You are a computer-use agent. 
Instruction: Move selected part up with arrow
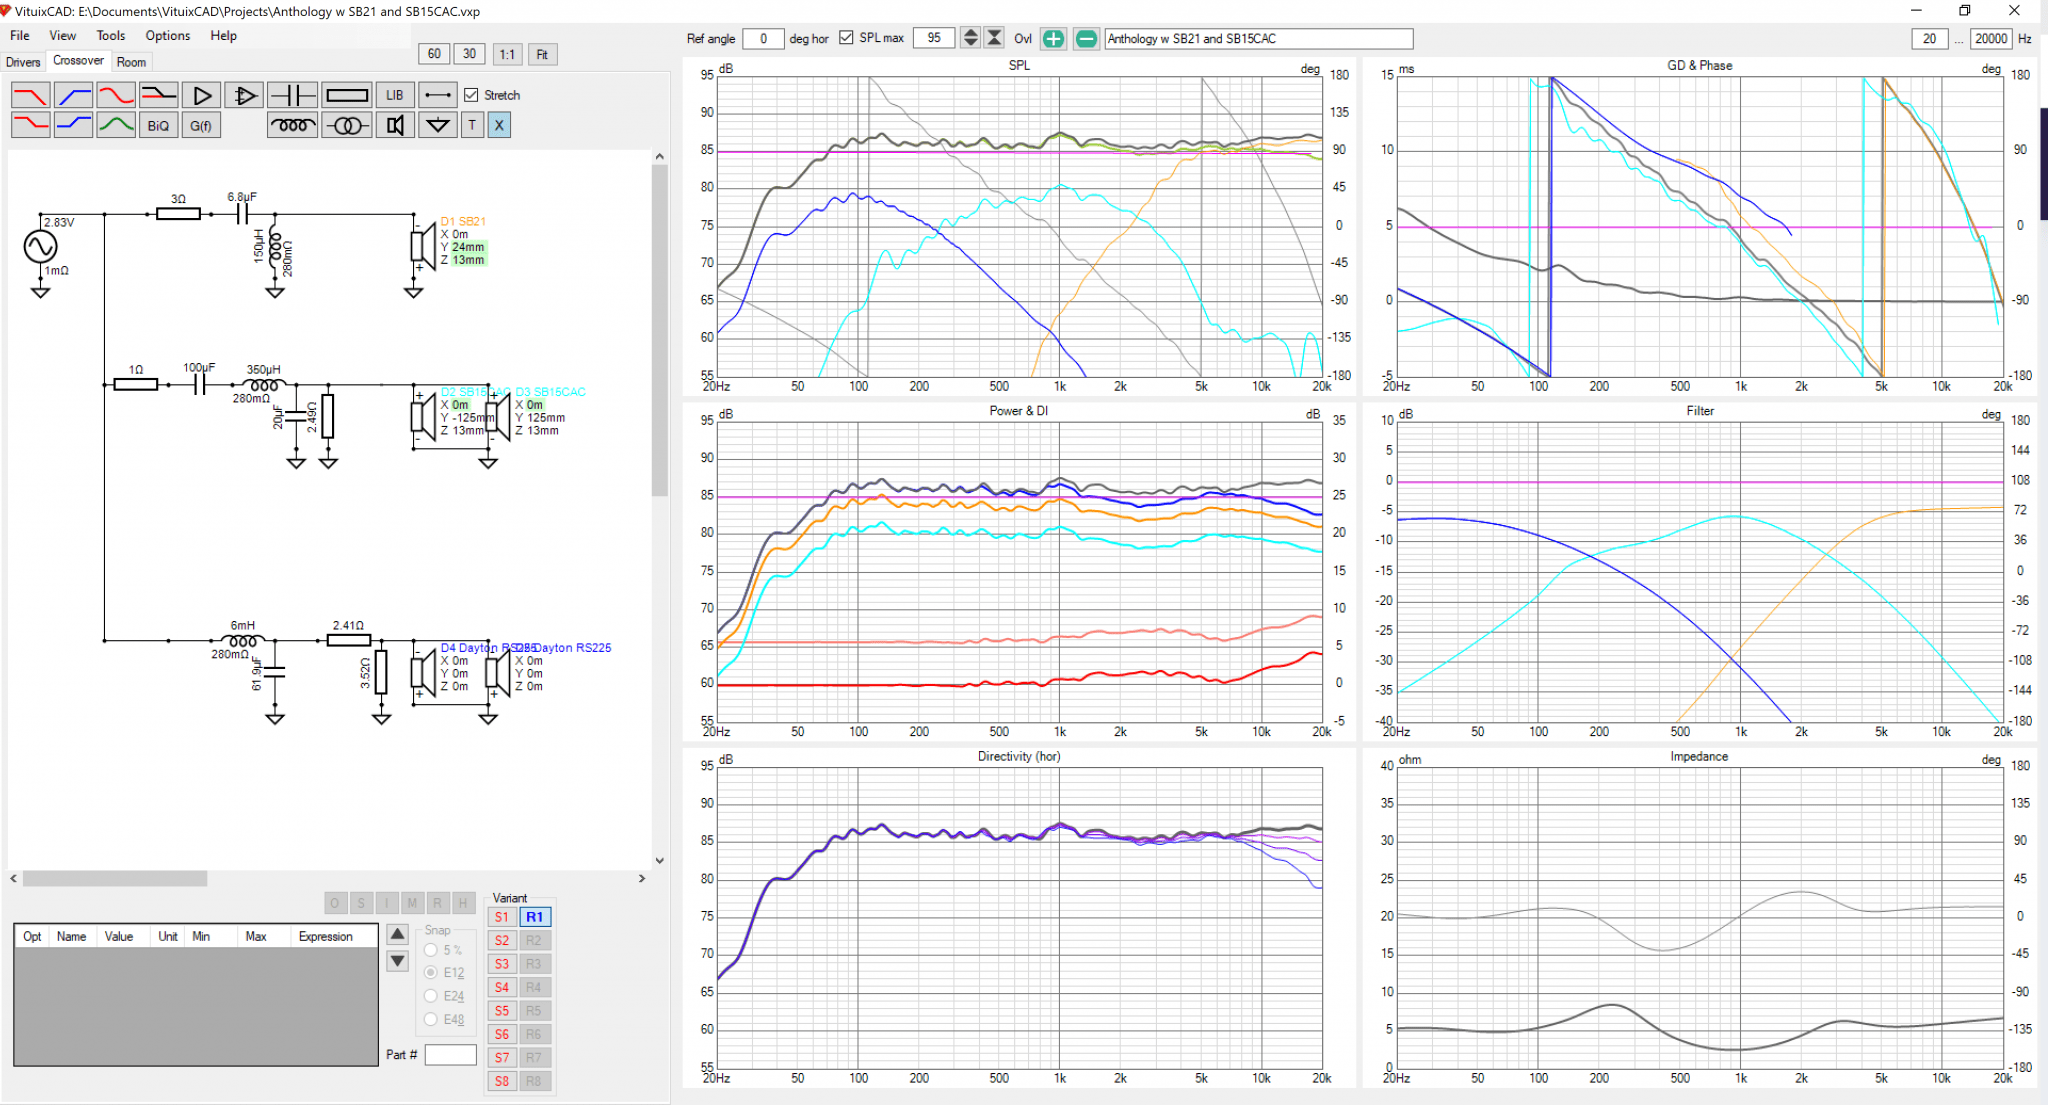[397, 934]
